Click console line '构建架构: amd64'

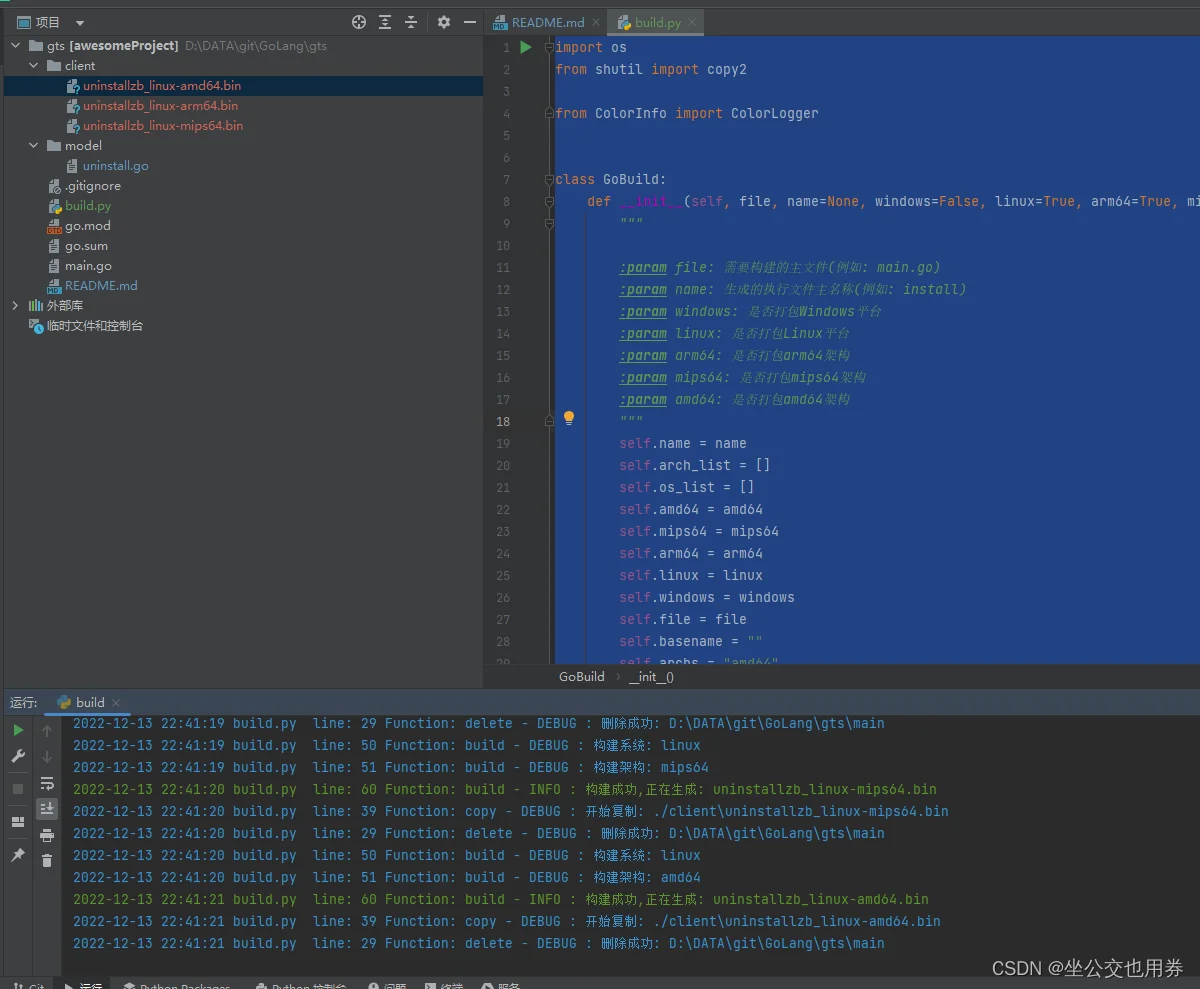pos(647,877)
